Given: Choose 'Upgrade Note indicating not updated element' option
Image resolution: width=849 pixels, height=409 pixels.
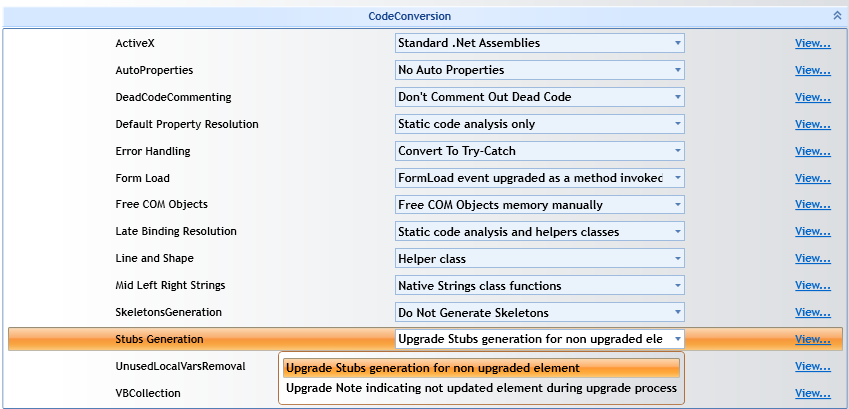Looking at the screenshot, I should tap(481, 388).
